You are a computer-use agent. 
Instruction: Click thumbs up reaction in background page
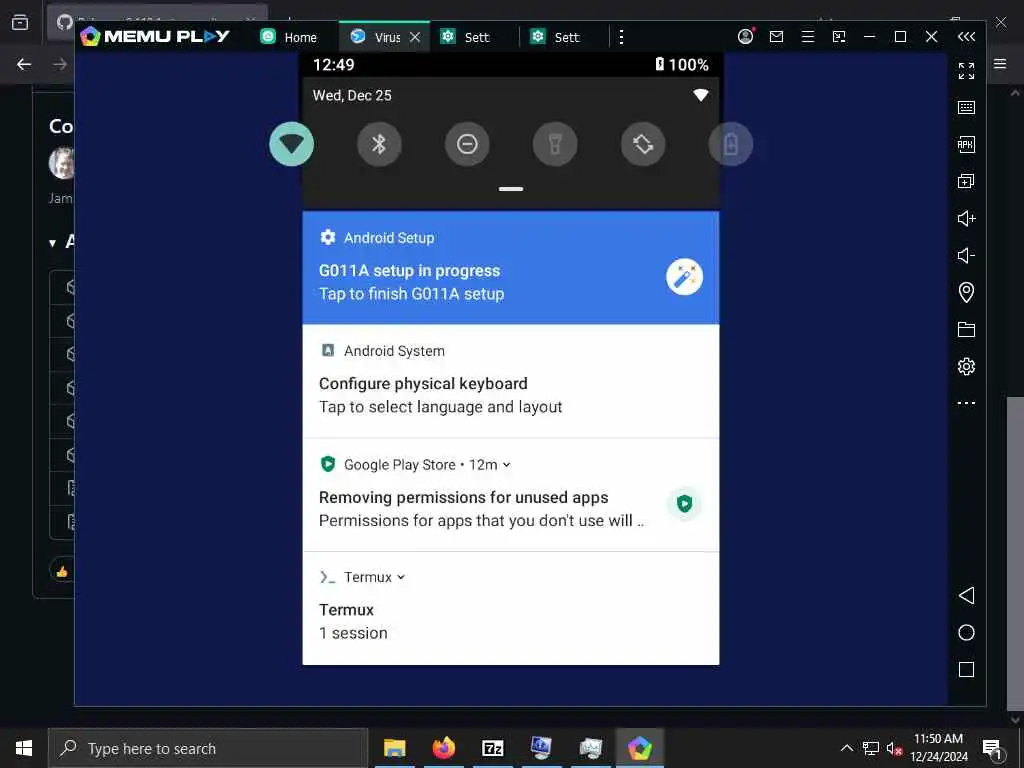[62, 572]
